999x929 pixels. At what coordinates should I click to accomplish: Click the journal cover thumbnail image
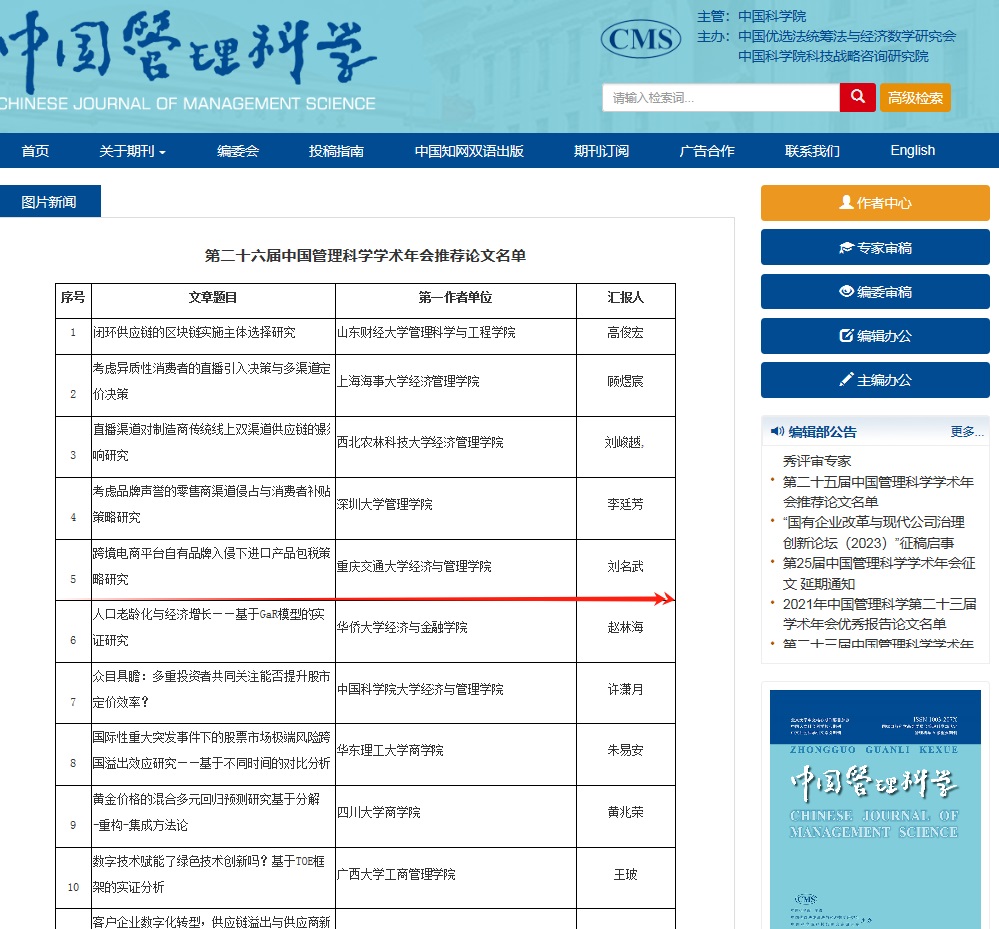pos(875,809)
